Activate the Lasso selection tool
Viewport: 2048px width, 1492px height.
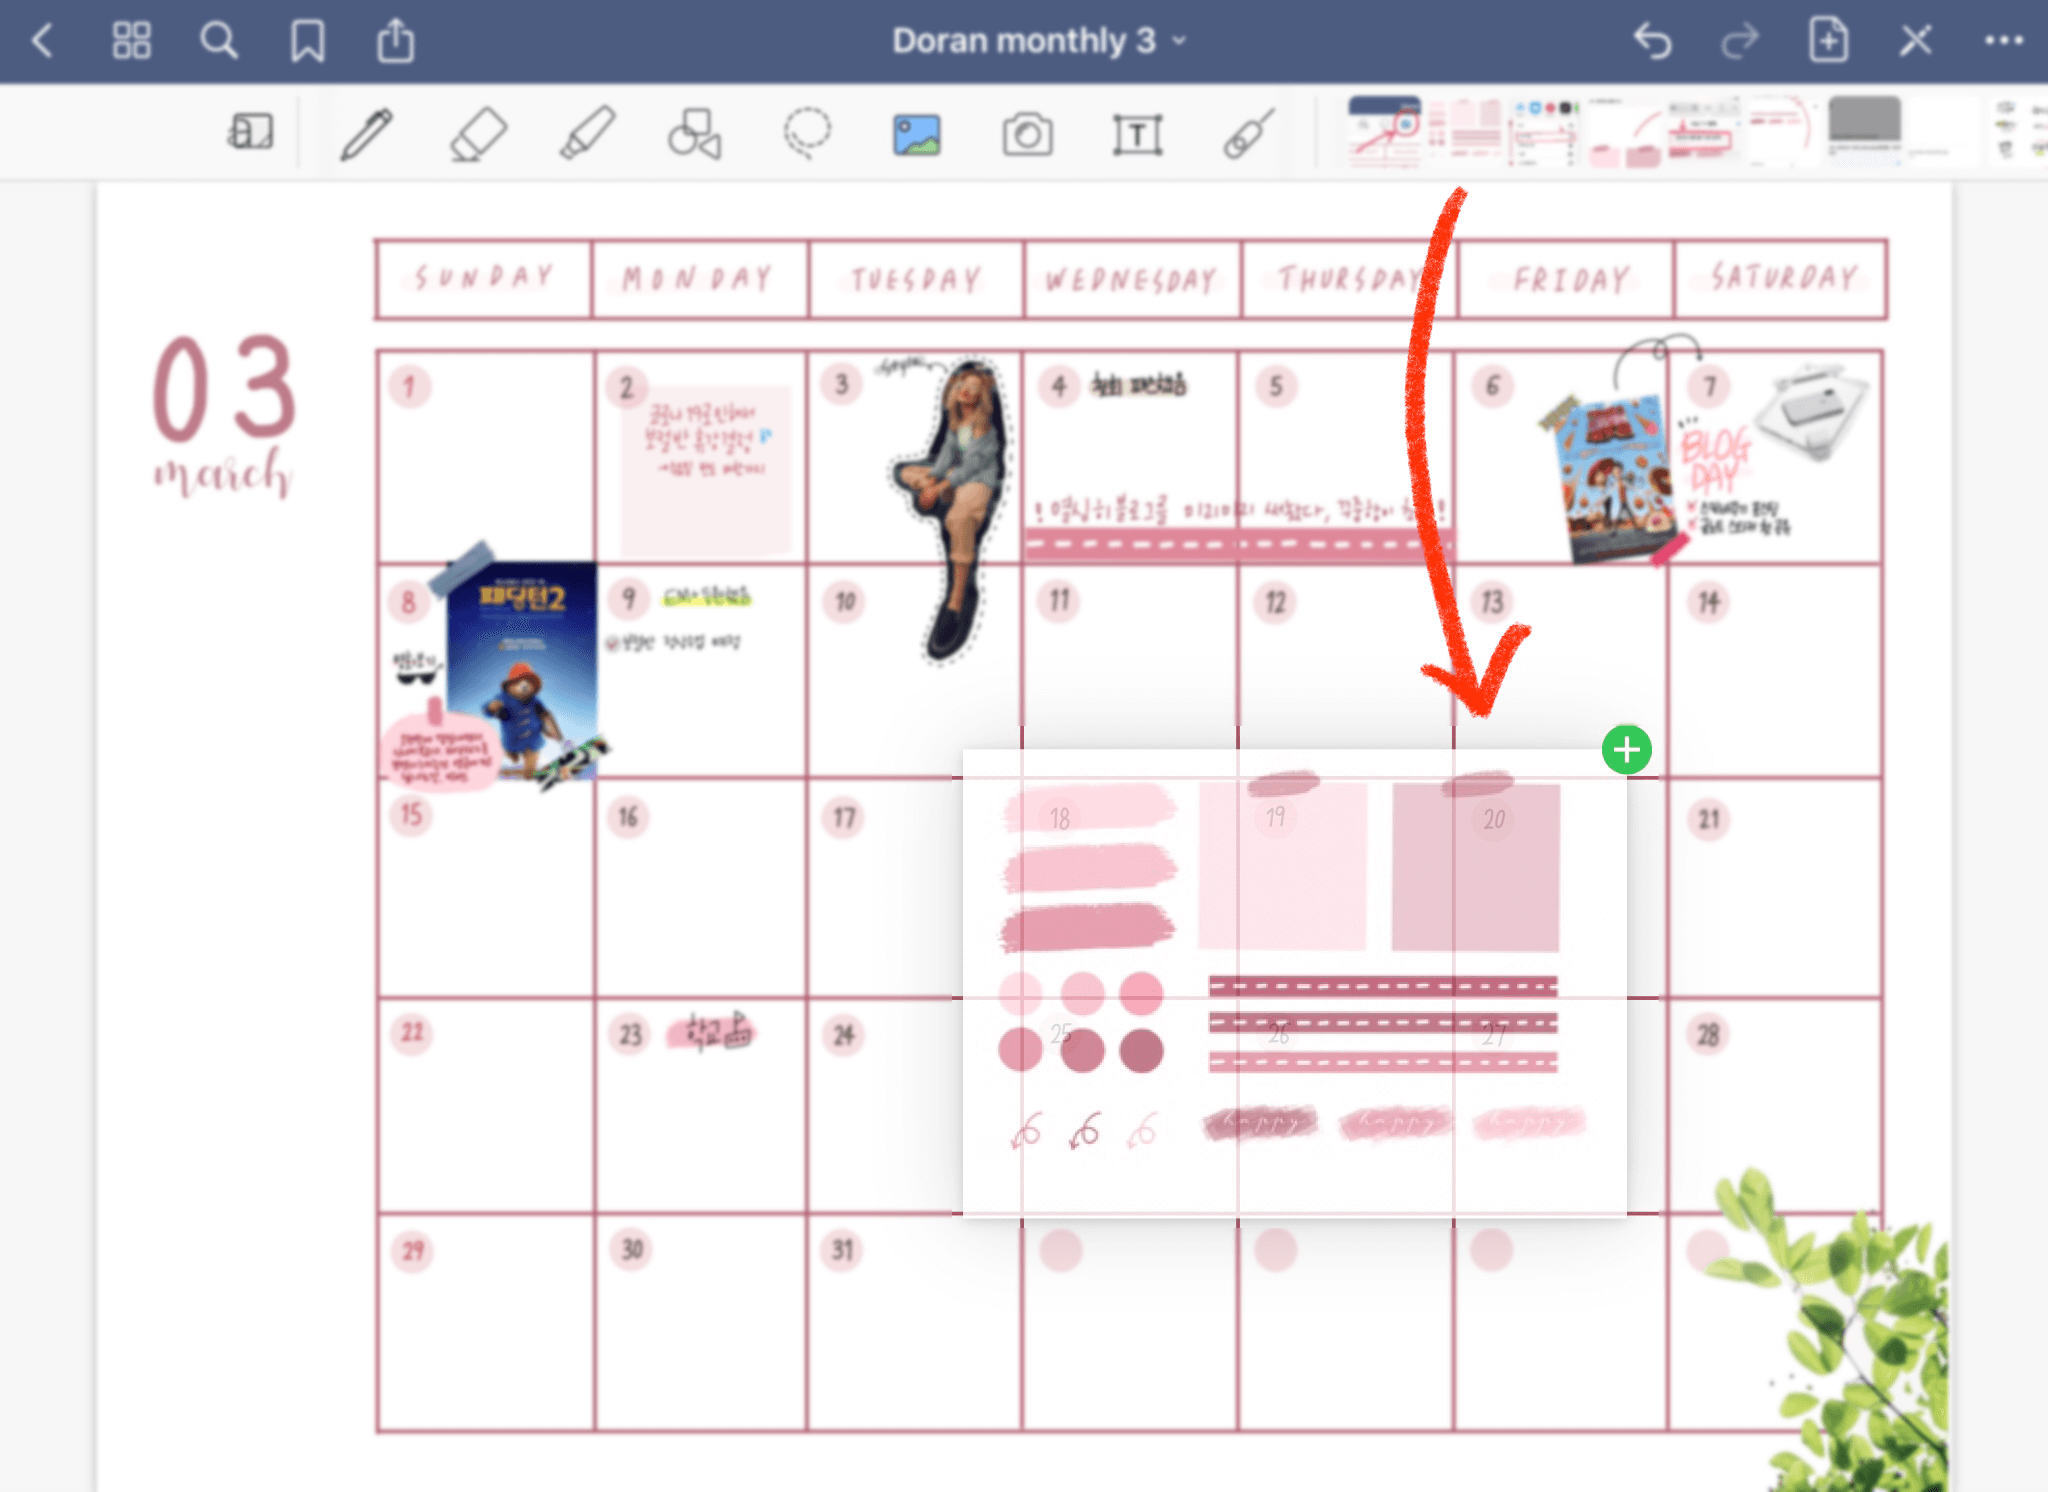[x=806, y=134]
